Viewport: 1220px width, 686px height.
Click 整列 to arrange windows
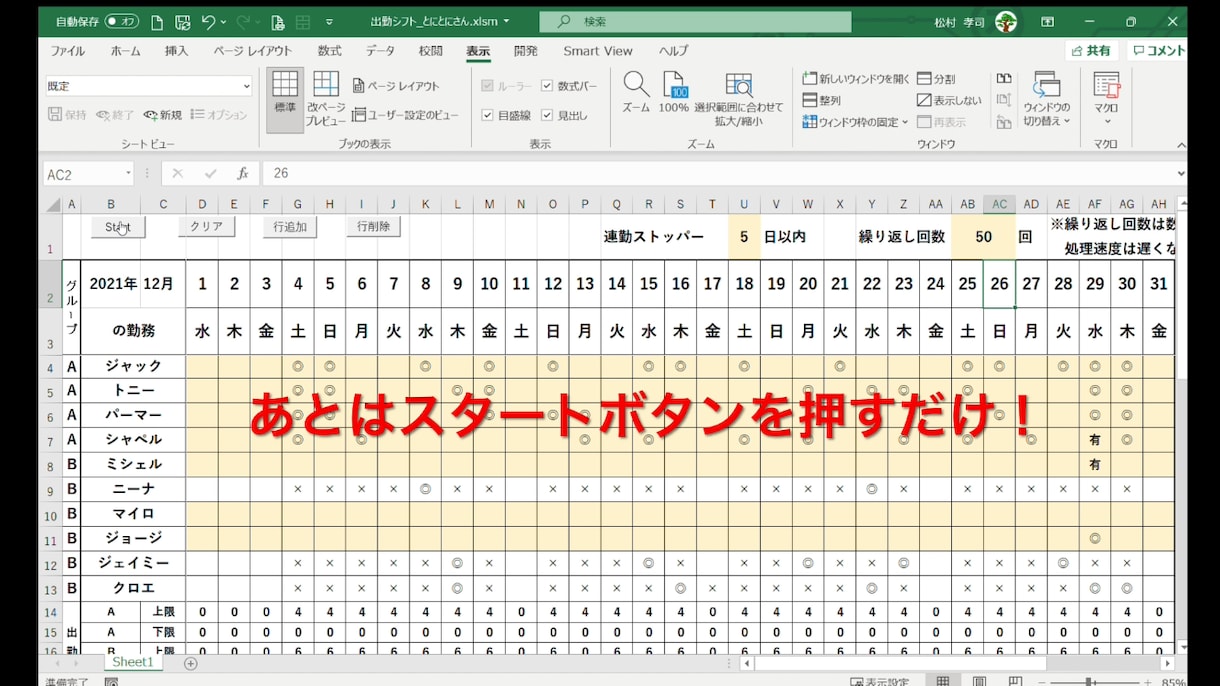click(x=823, y=100)
